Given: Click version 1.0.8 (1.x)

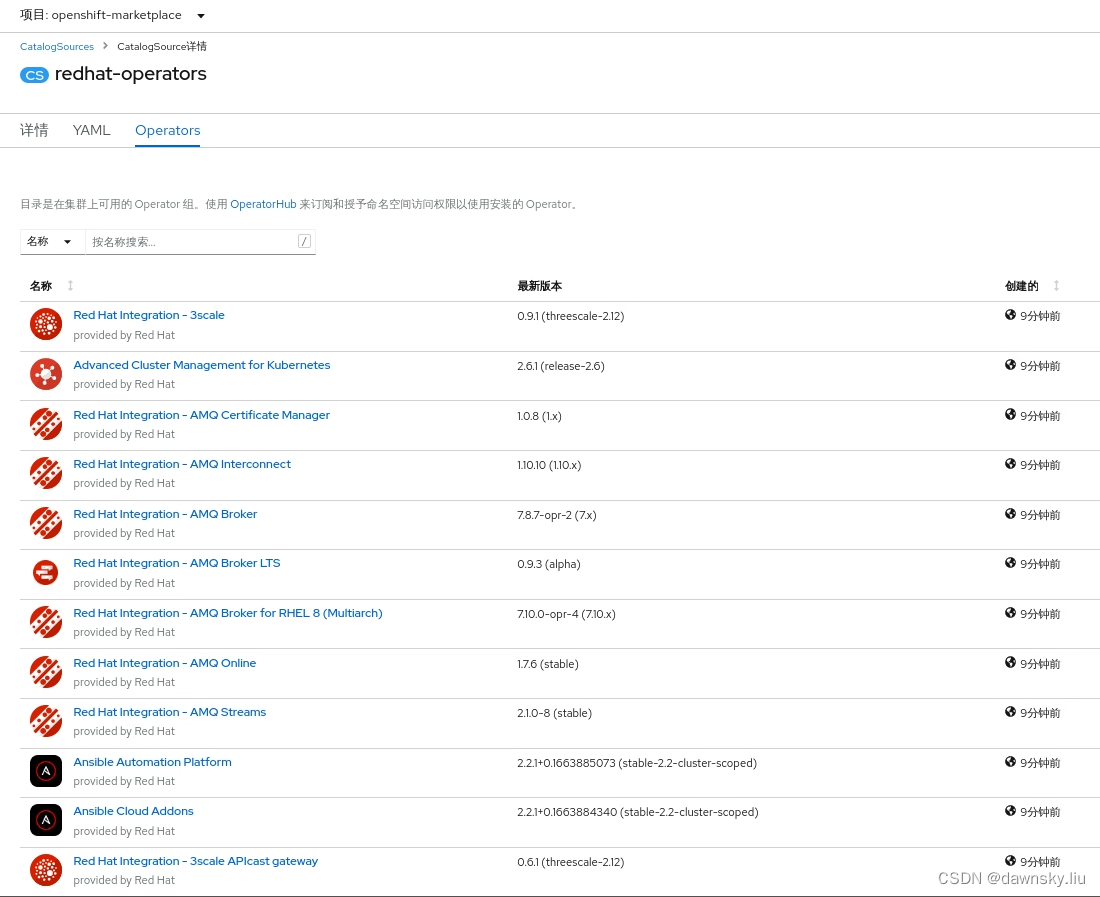Looking at the screenshot, I should [x=539, y=416].
